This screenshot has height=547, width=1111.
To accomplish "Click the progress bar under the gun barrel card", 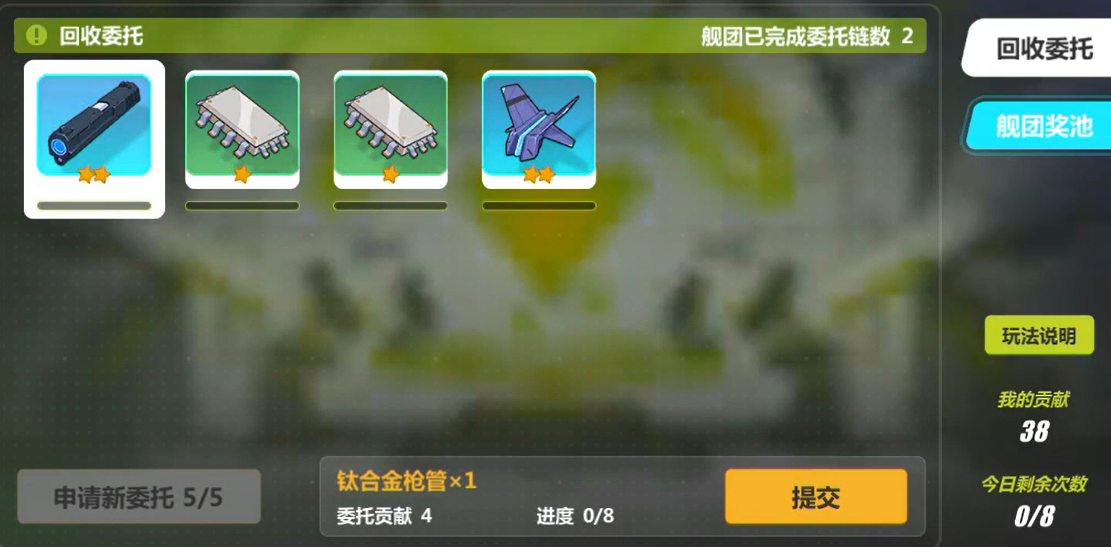I will [x=94, y=206].
